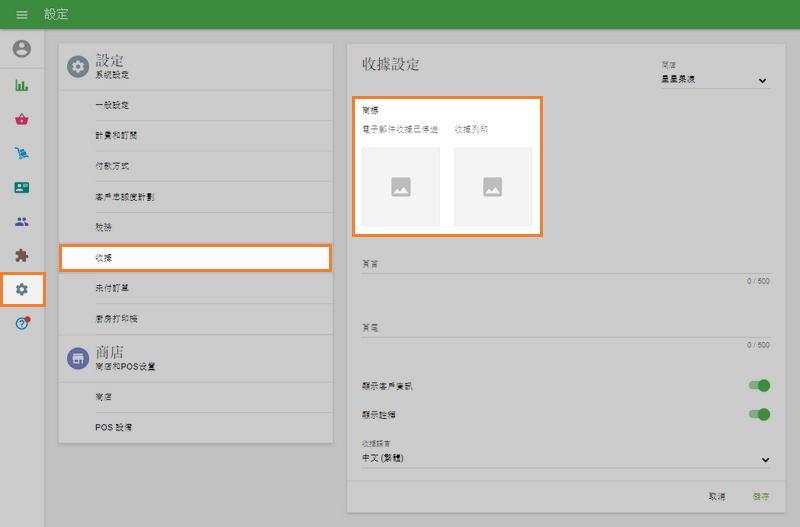The height and width of the screenshot is (527, 800).
Task: Open the settings gear icon in the sidebar
Action: [21, 289]
